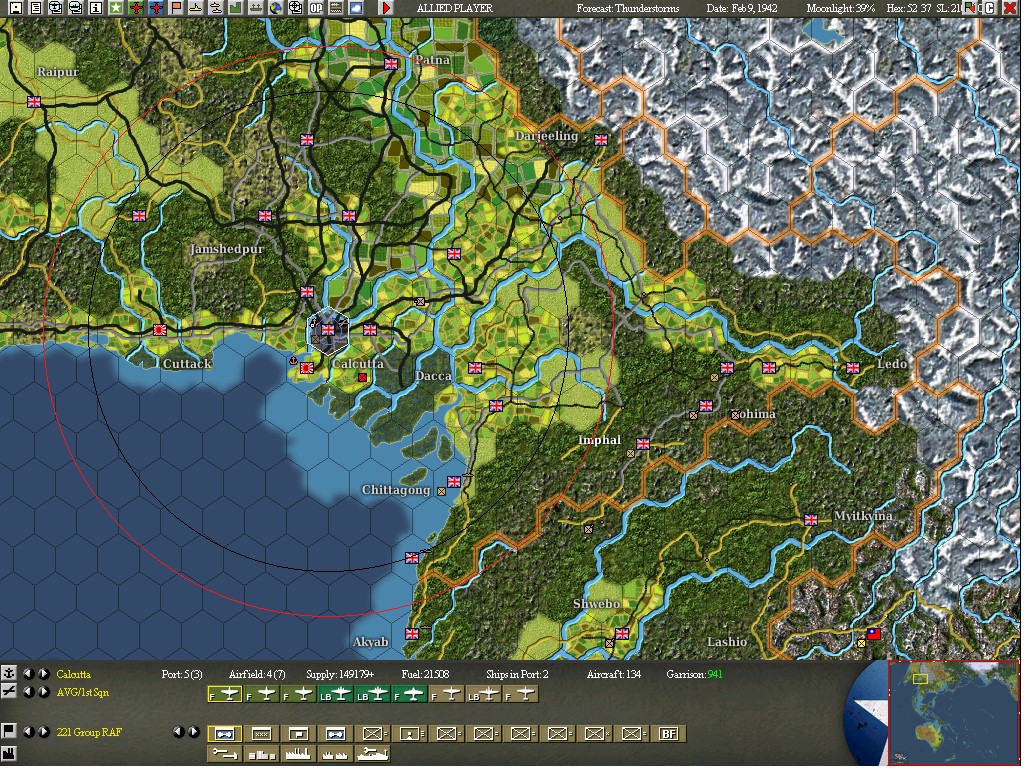Open the two yellow ships task force icon

coord(216,8)
